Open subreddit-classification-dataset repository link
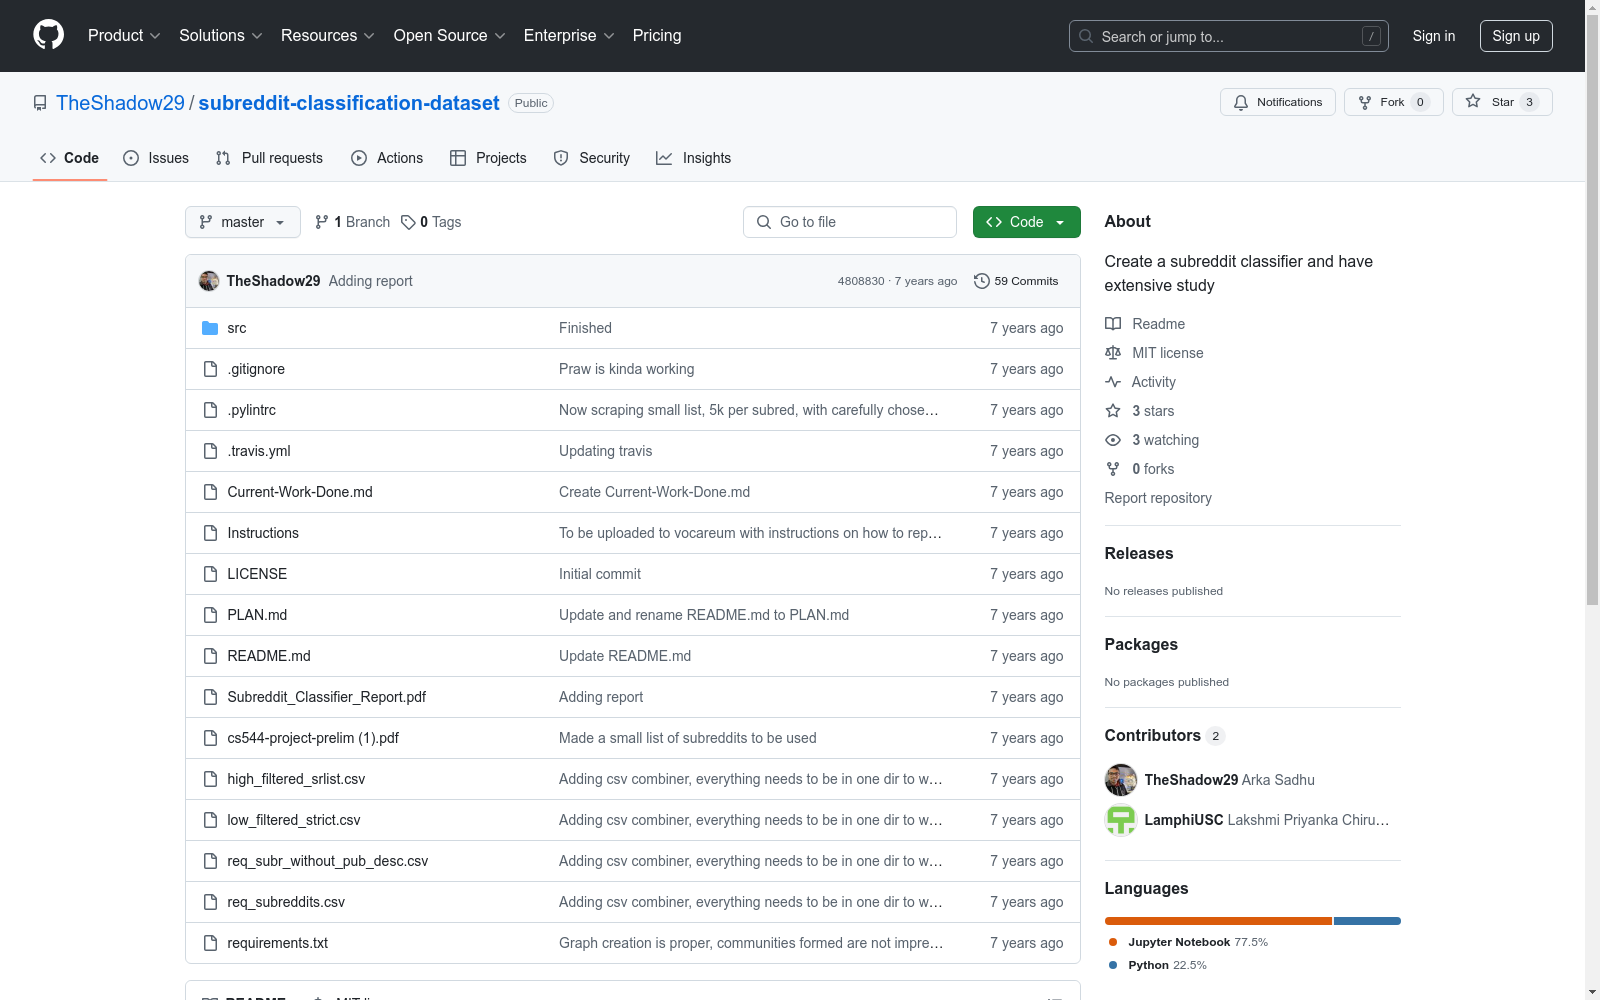The image size is (1600, 1000). 349,103
